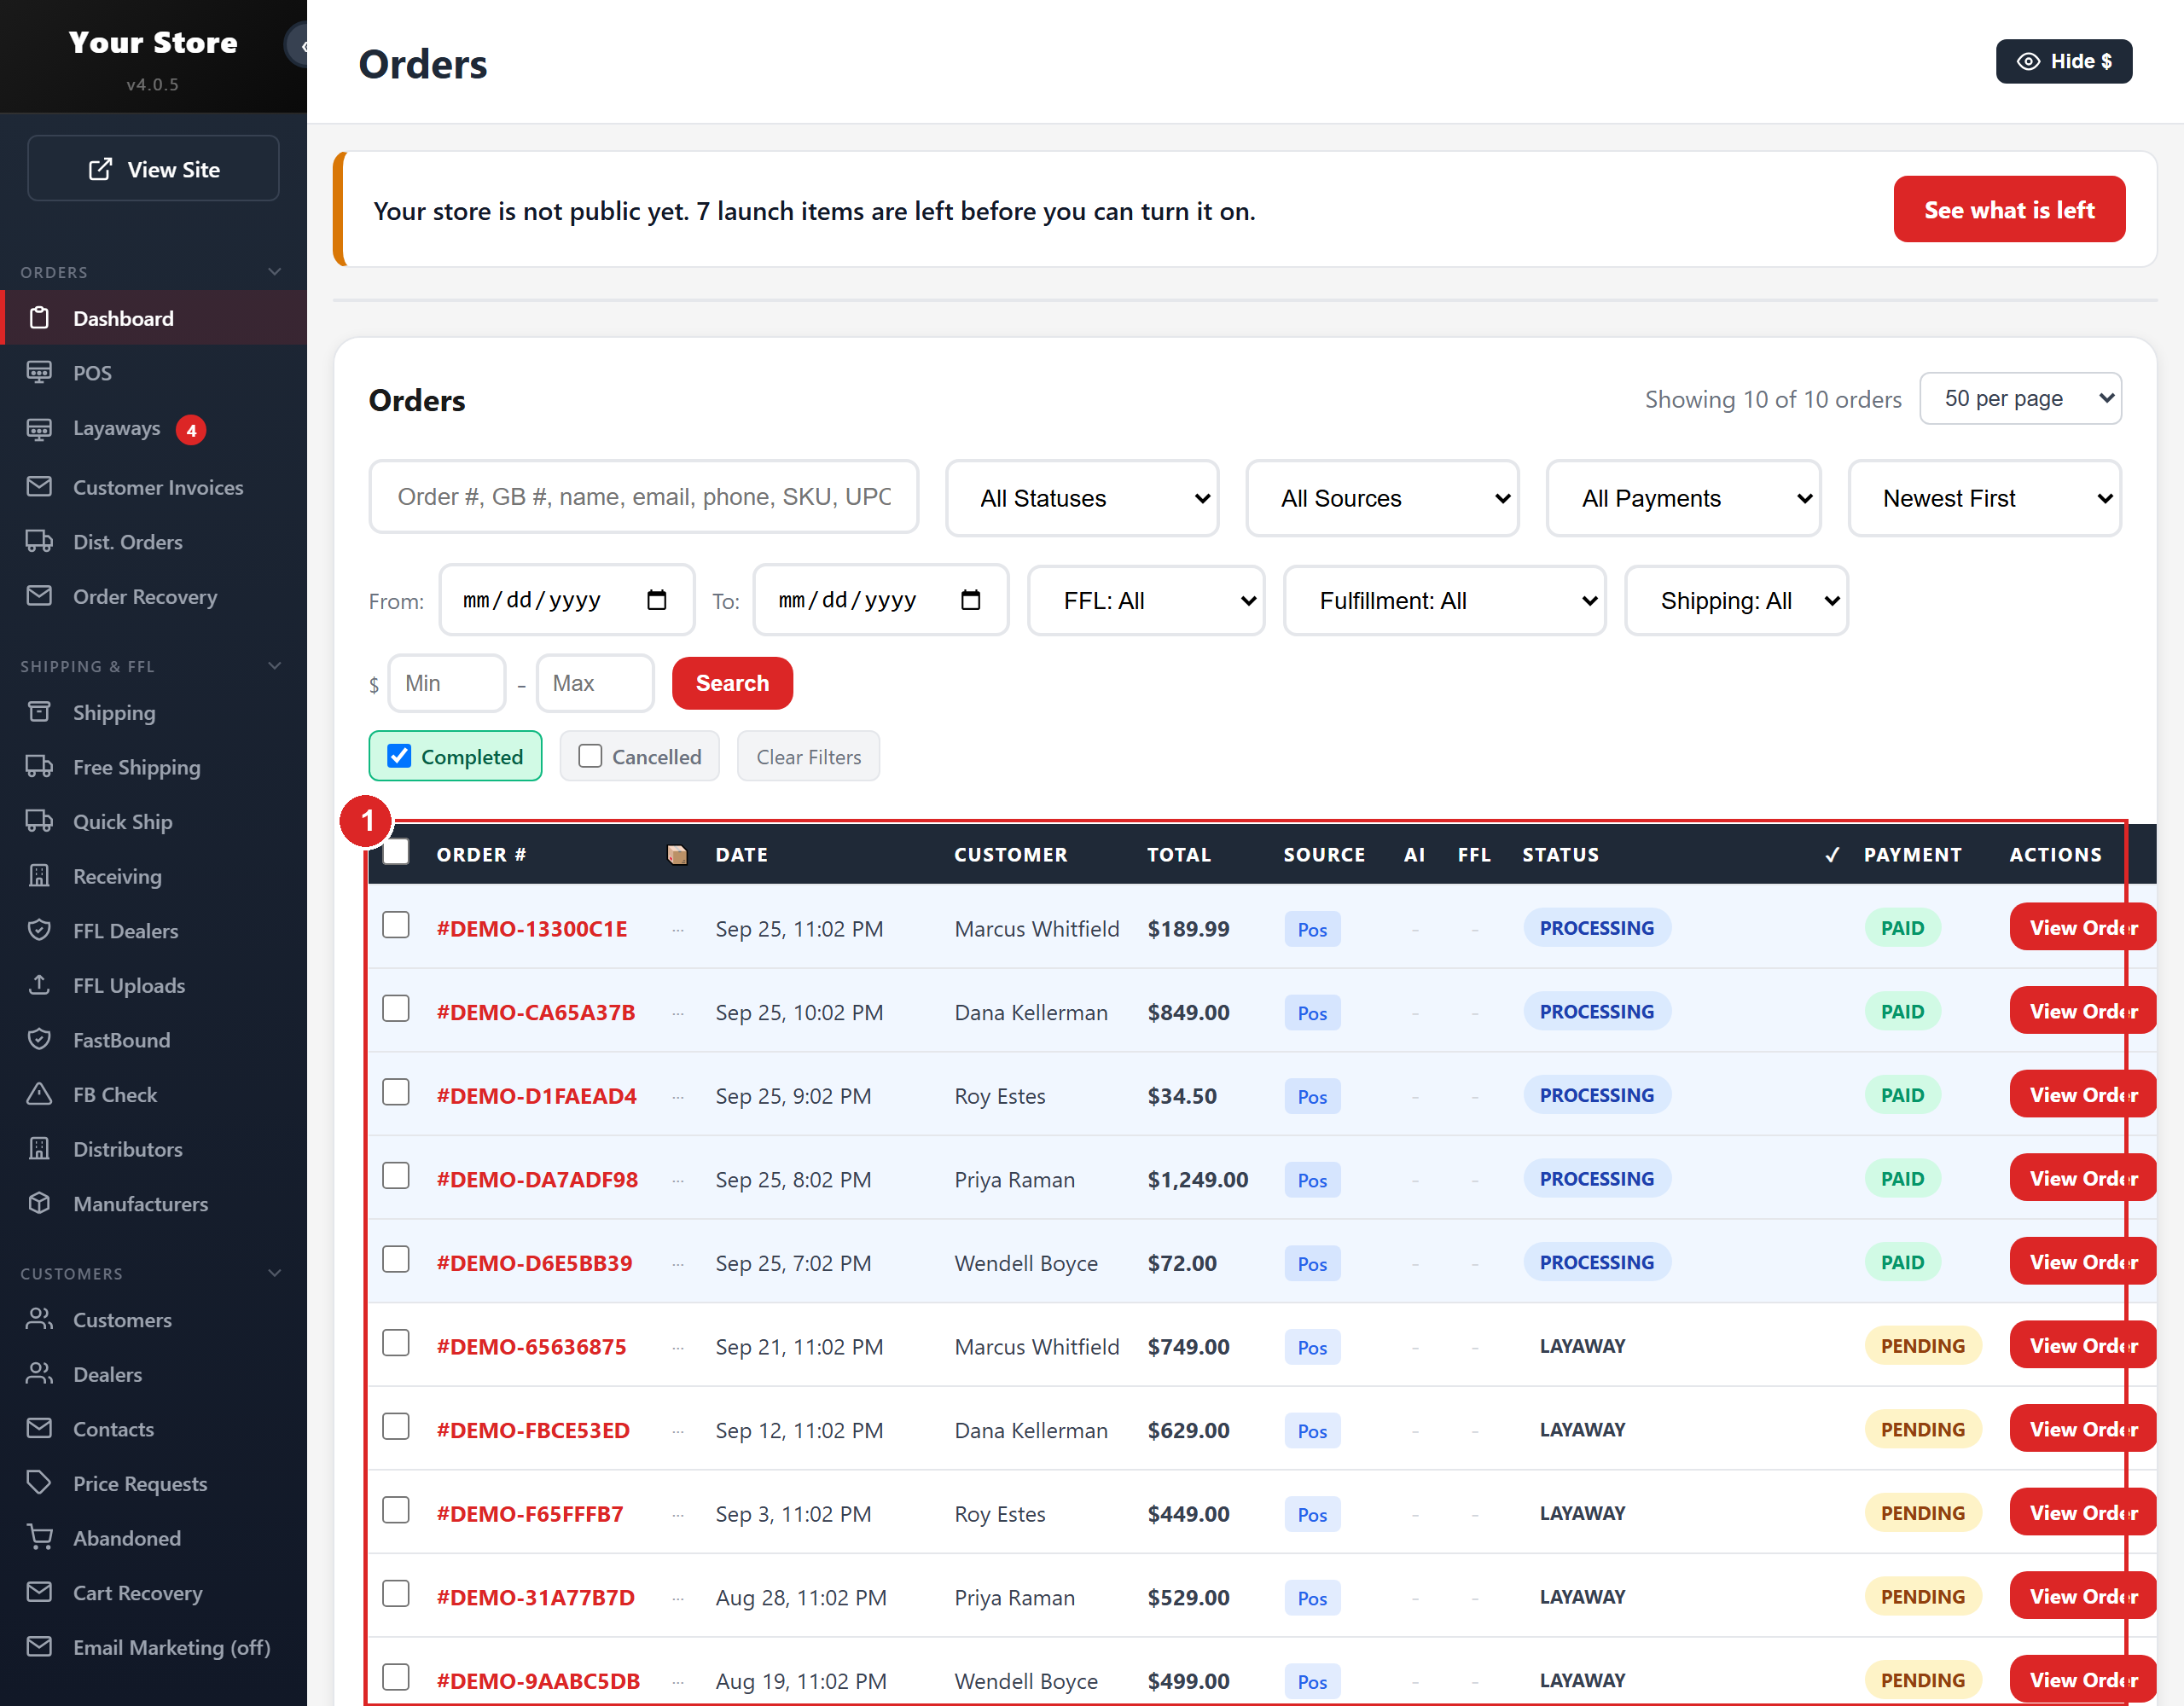Click the FastBound shield icon
The height and width of the screenshot is (1706, 2184).
[x=39, y=1039]
